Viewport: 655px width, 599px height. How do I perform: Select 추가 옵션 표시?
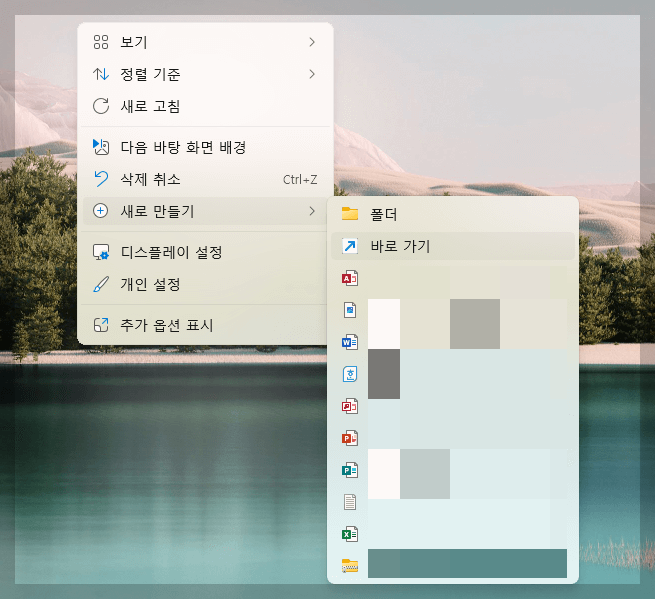tap(205, 325)
